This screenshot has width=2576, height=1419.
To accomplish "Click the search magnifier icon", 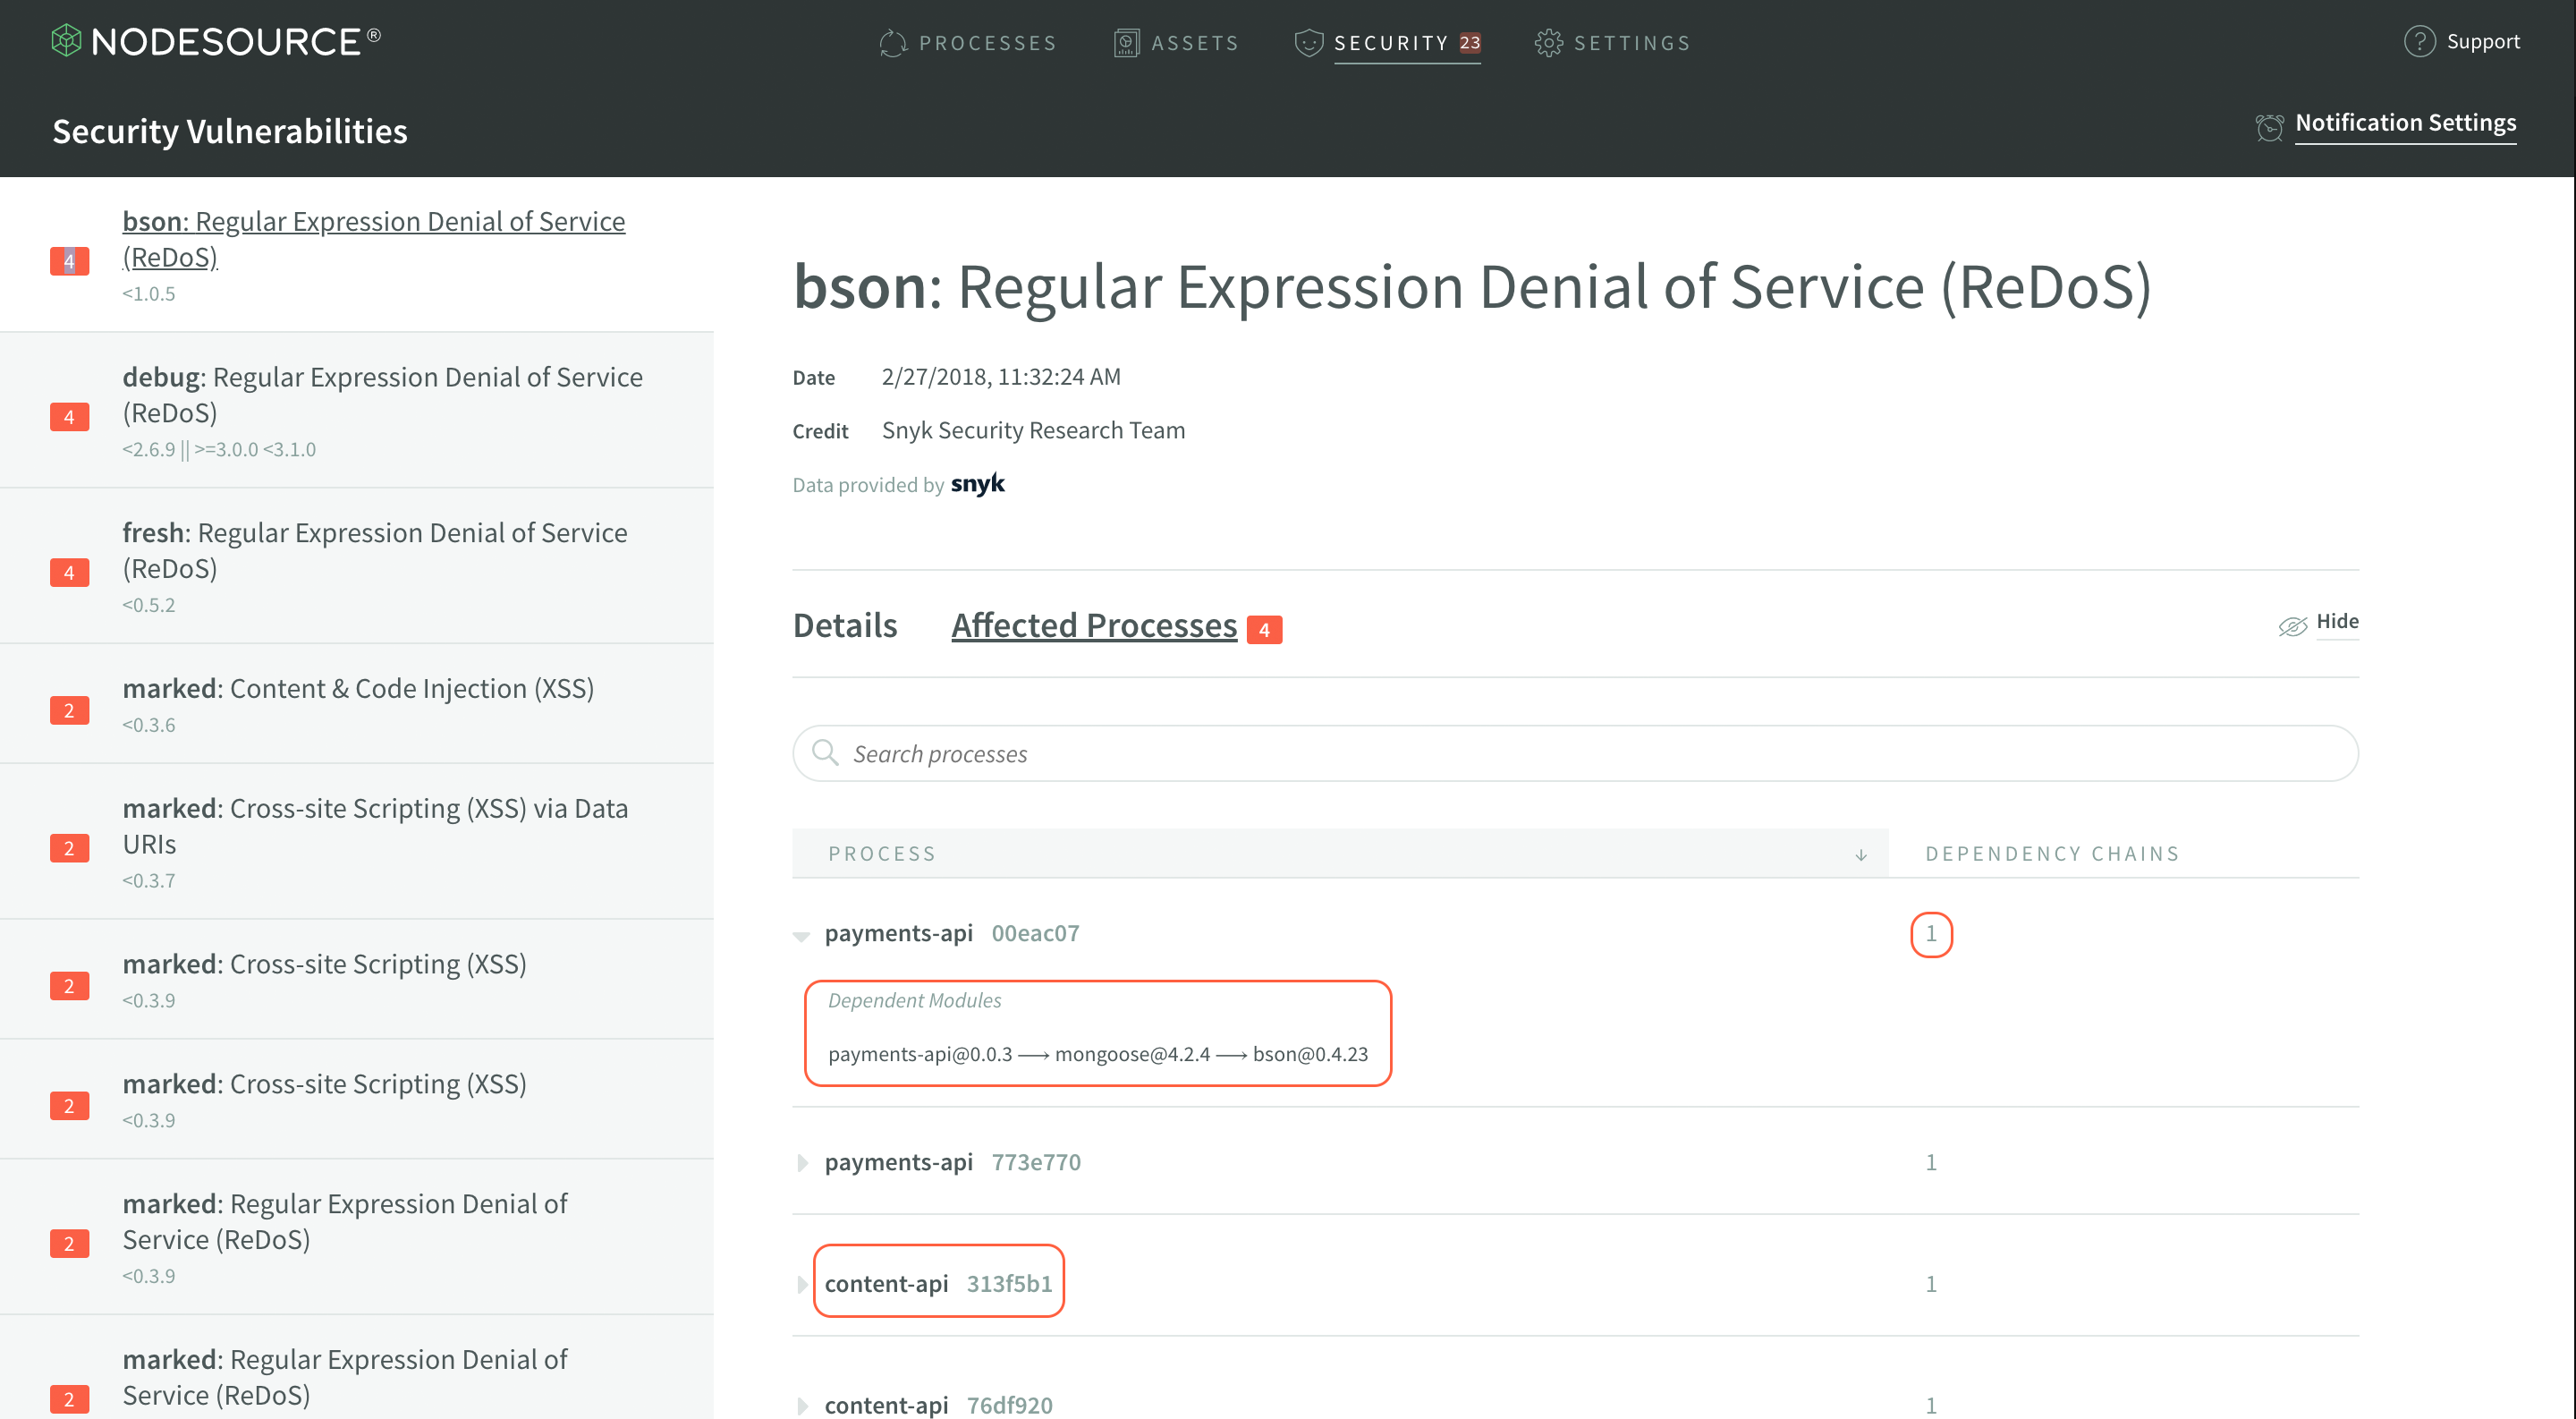I will click(825, 752).
